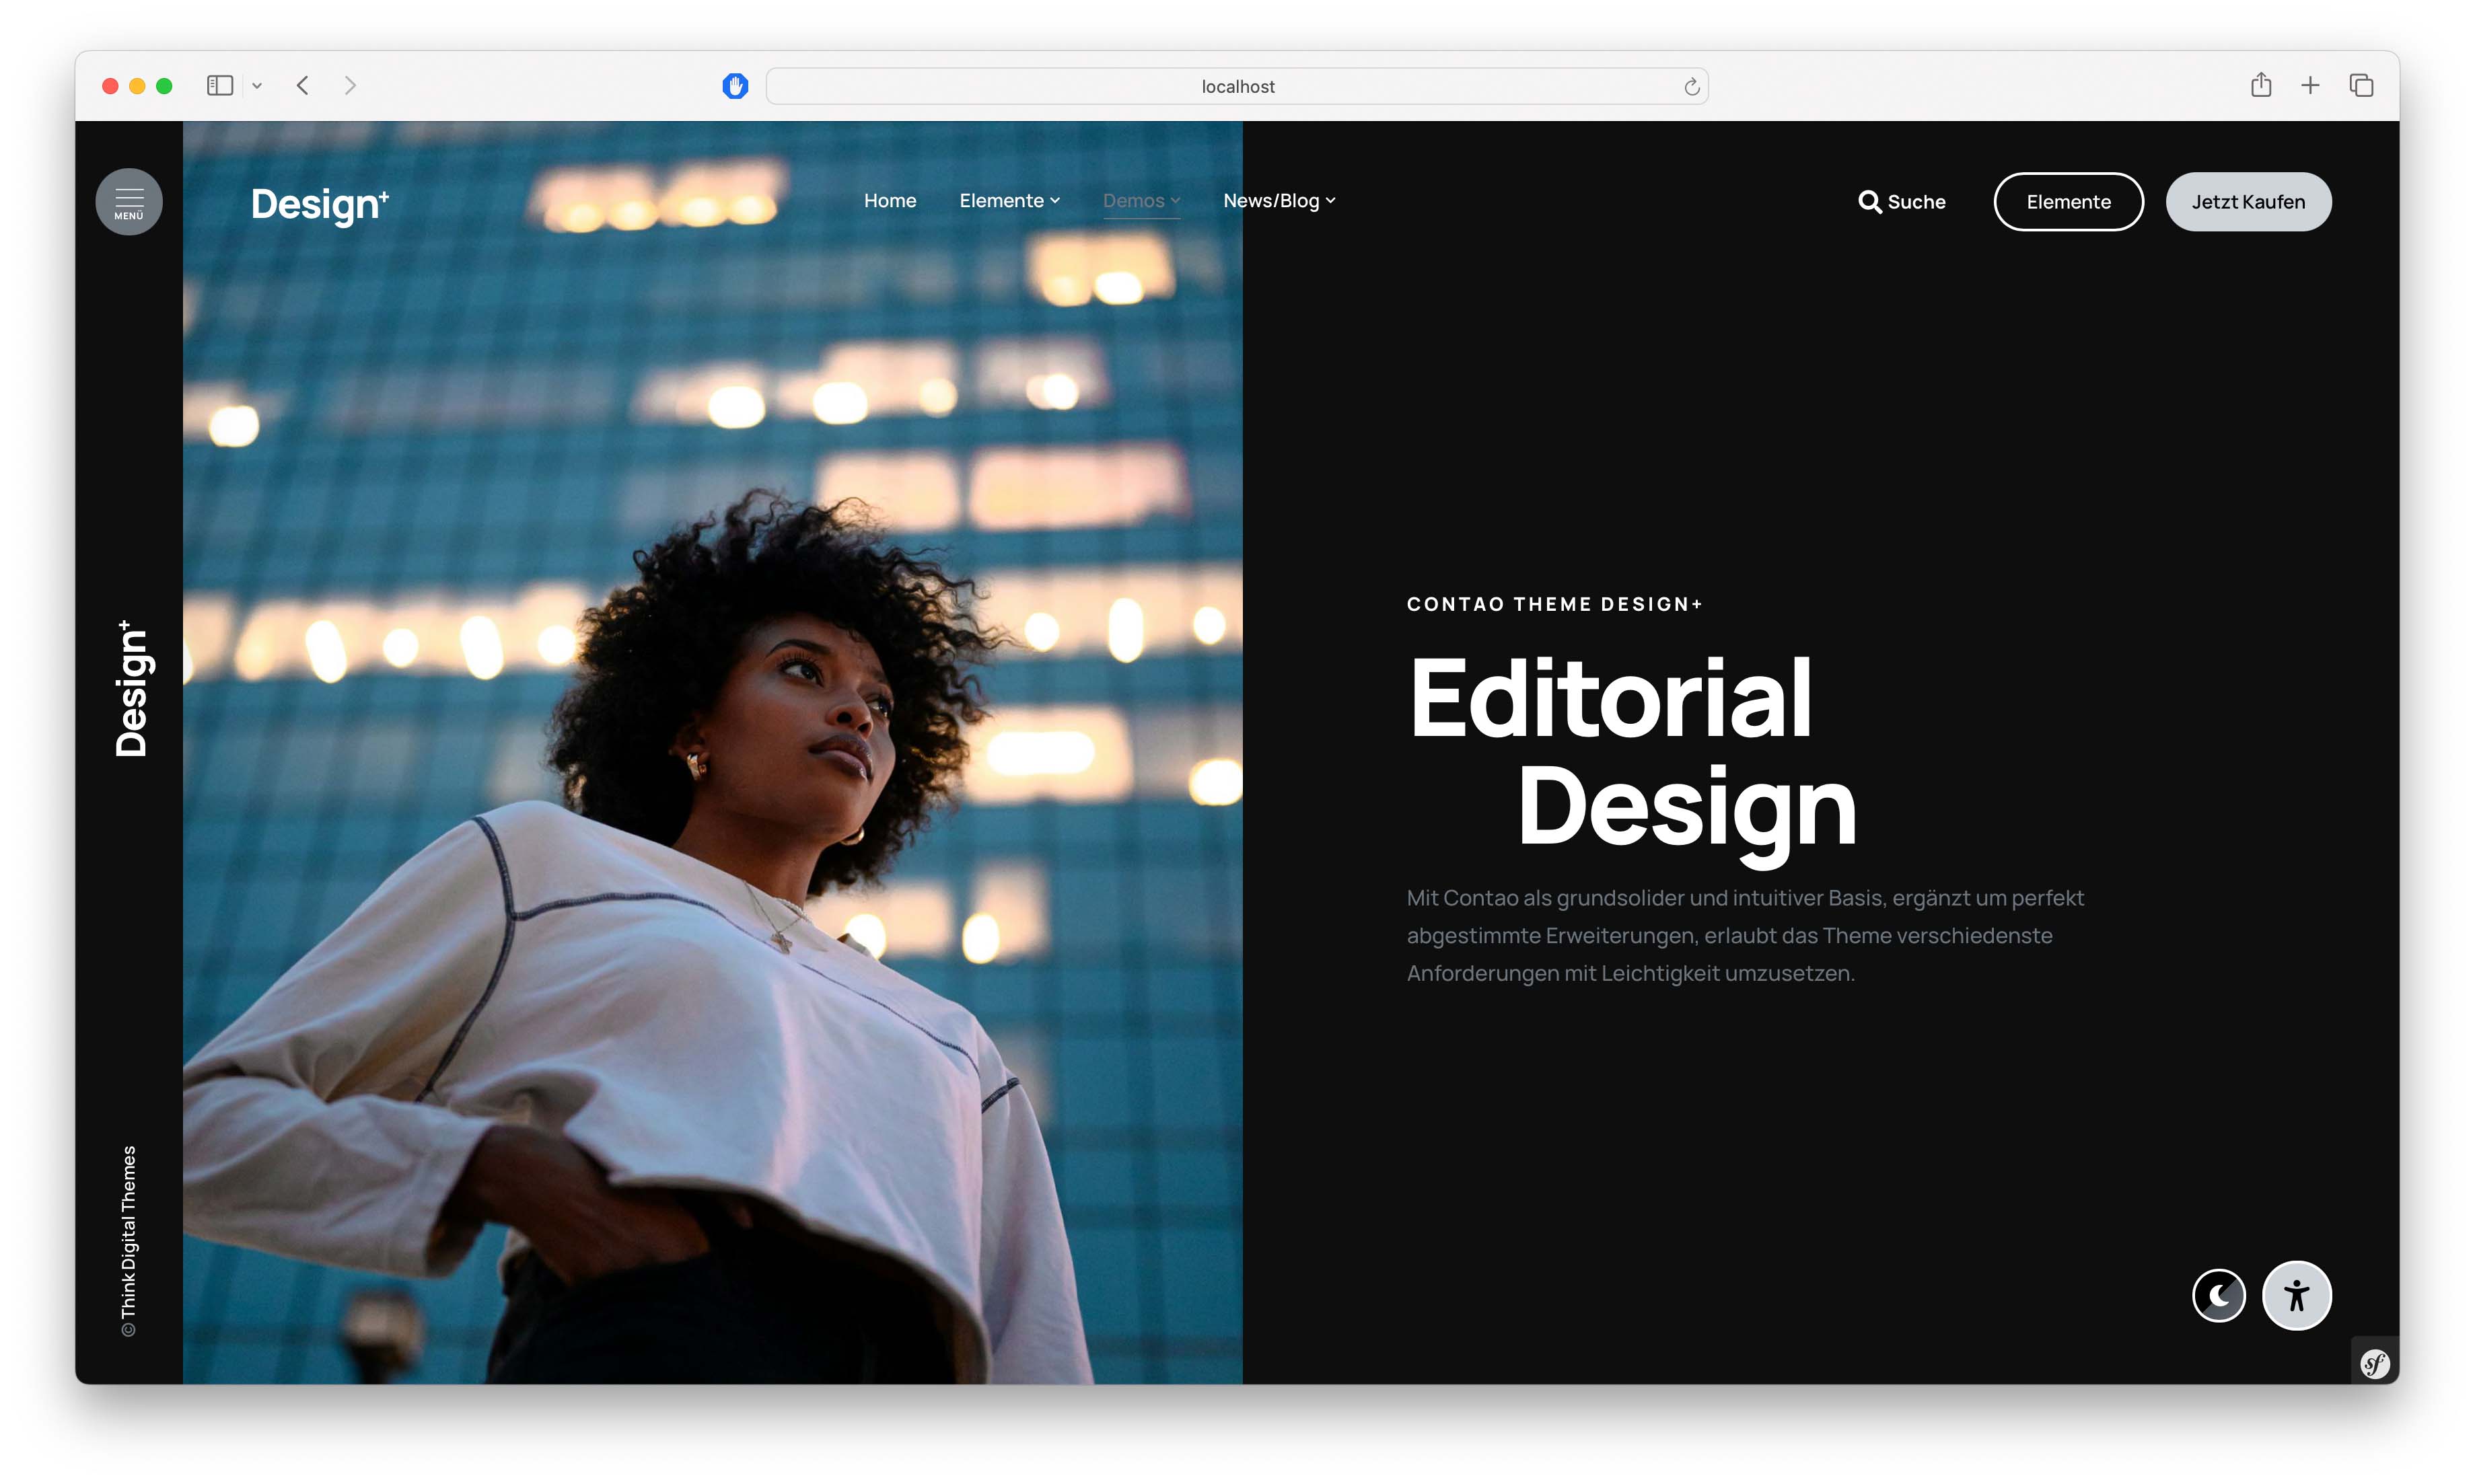Click the Suche magnifier icon
This screenshot has height=1484, width=2475.
(x=1868, y=202)
